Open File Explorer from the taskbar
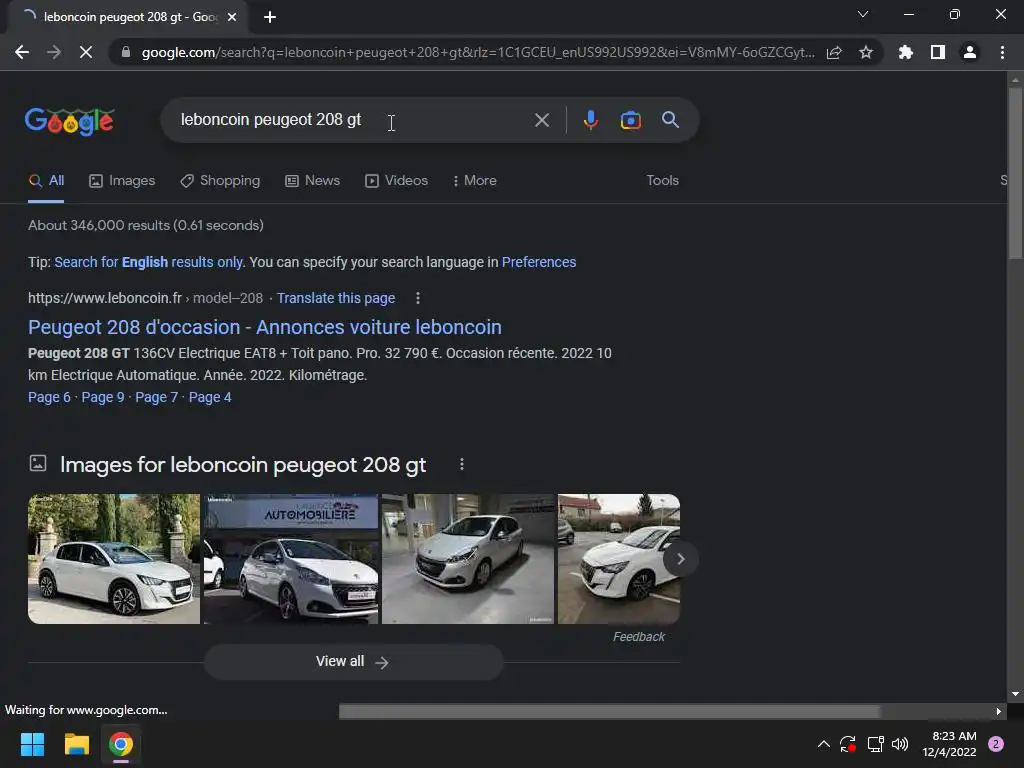 click(x=76, y=744)
